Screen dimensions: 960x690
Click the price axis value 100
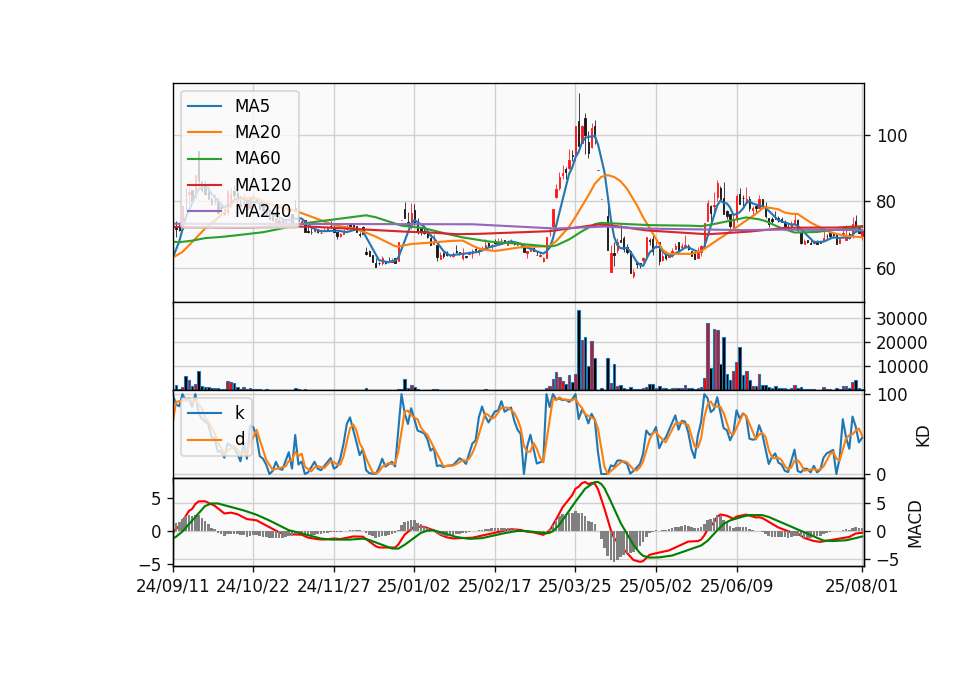point(892,136)
